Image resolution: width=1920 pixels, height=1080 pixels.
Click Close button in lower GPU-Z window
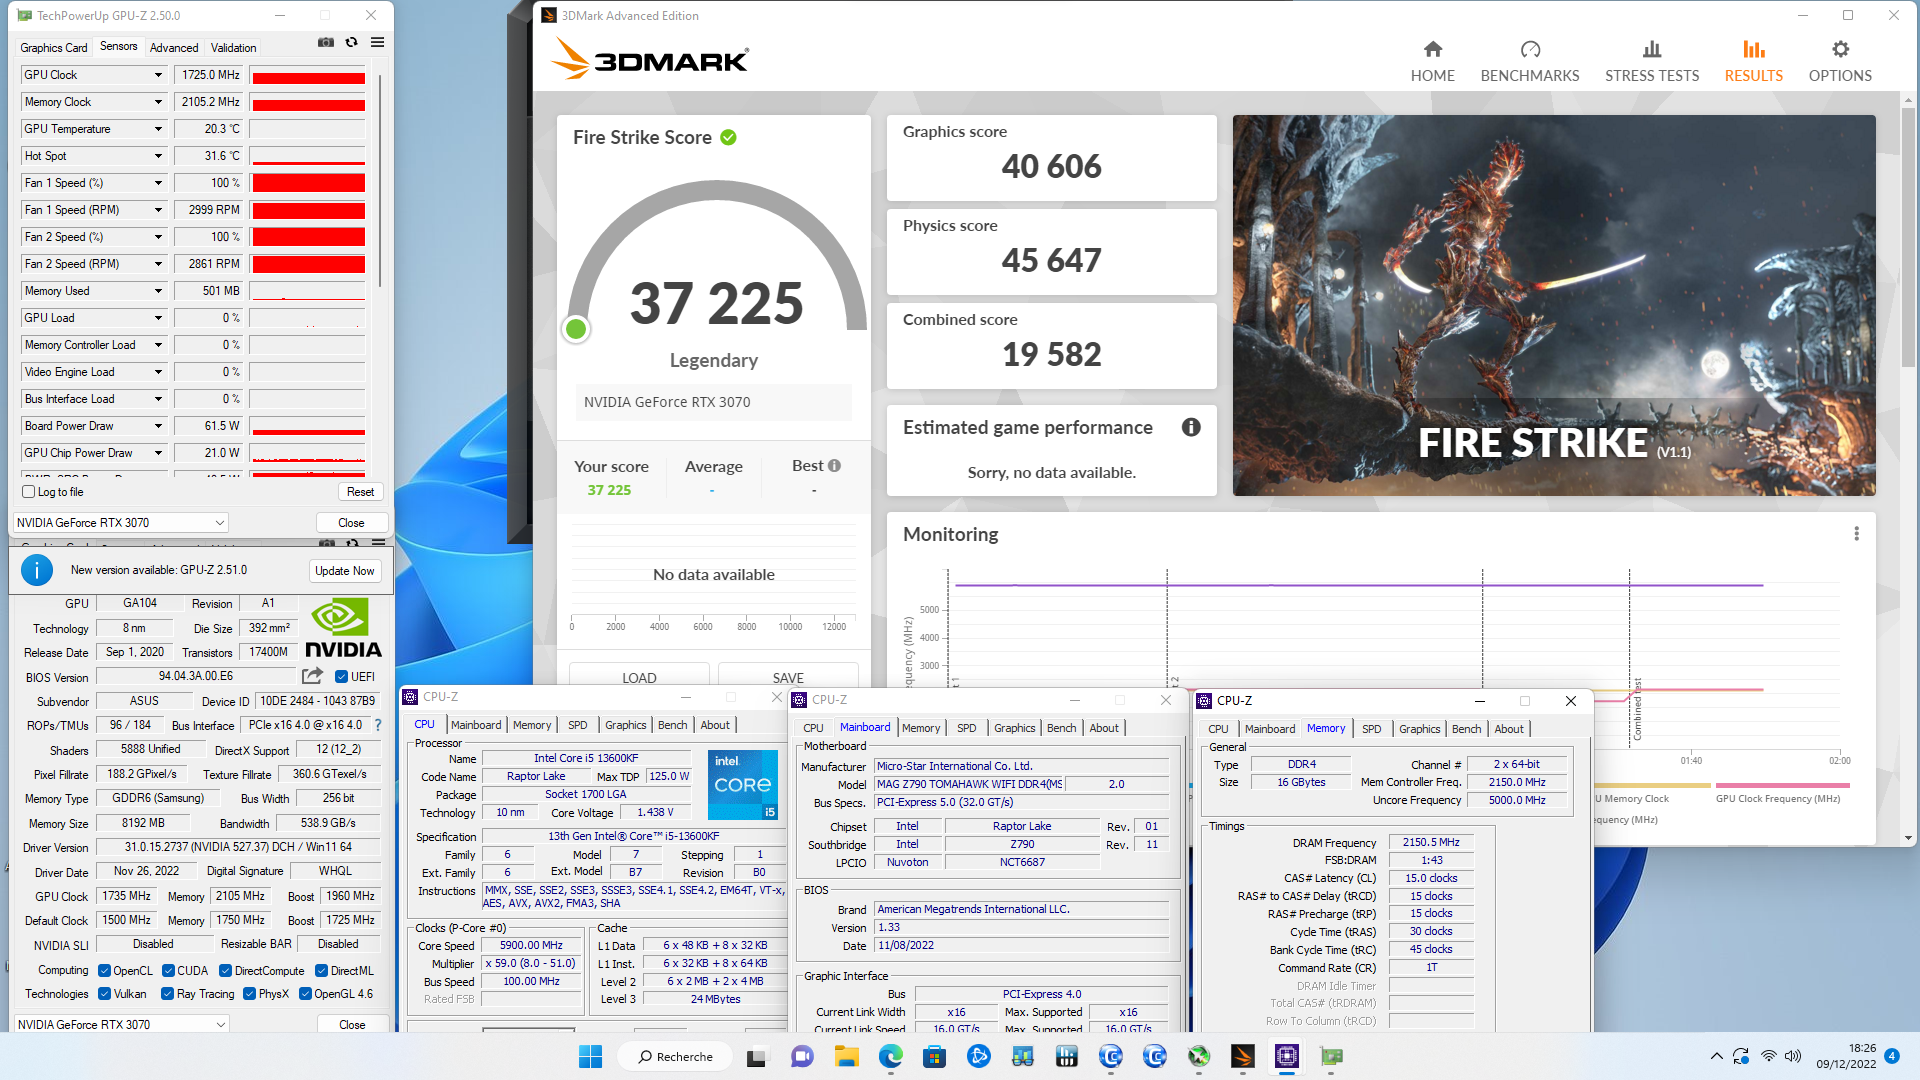352,1025
